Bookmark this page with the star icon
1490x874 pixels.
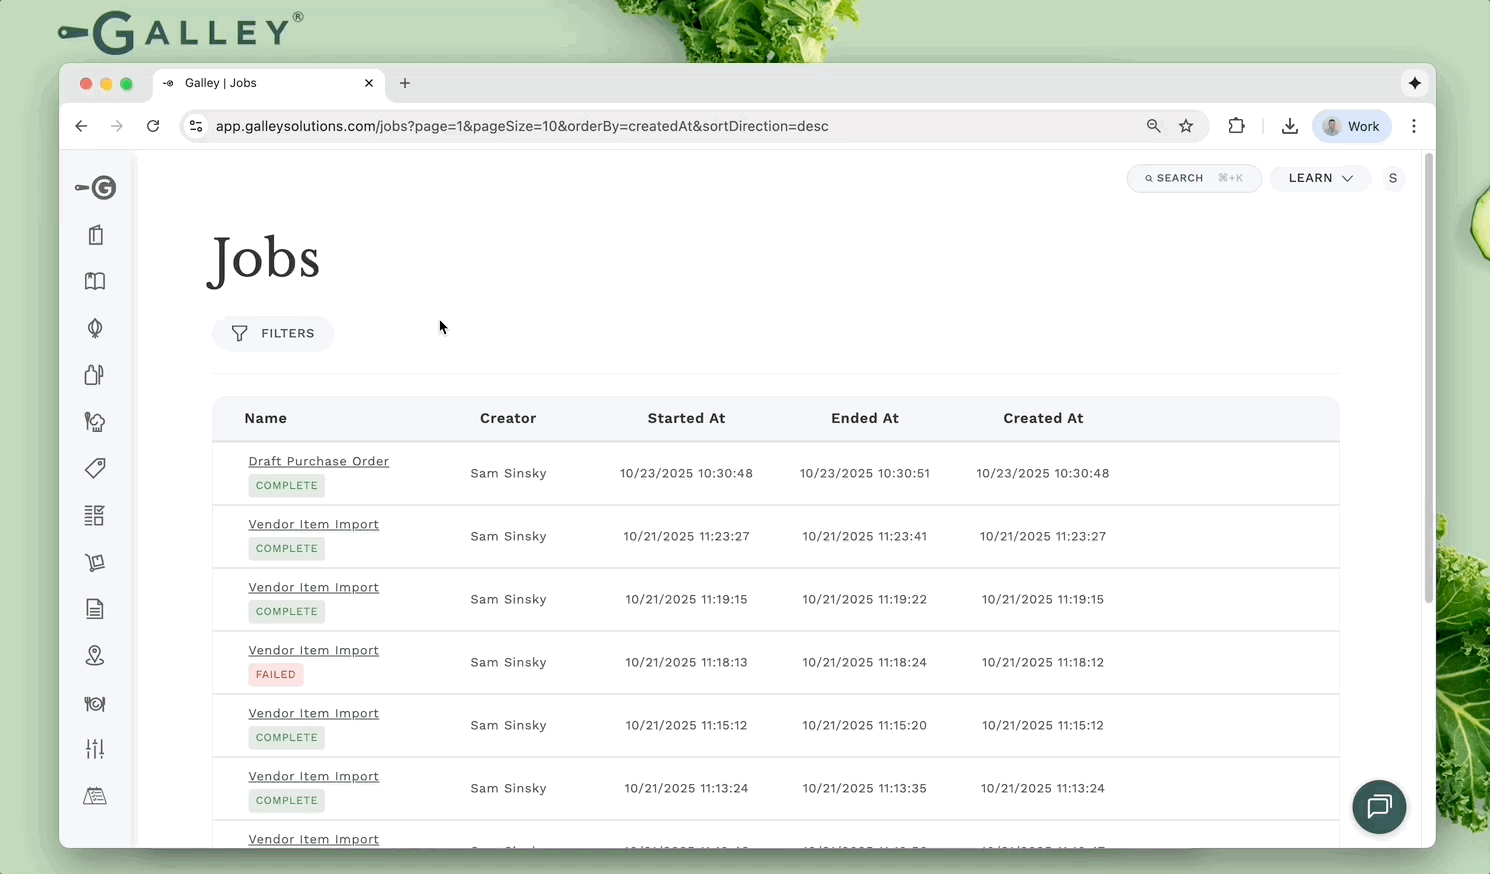pos(1186,126)
